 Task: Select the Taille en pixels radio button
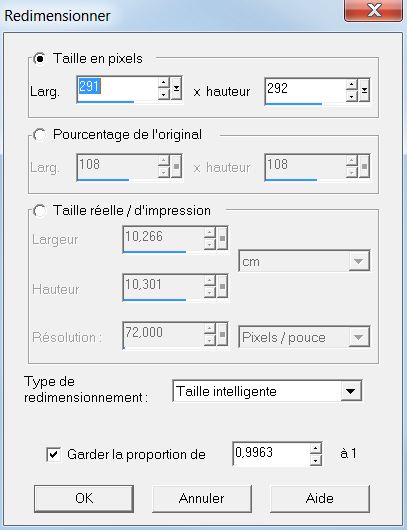(x=40, y=59)
